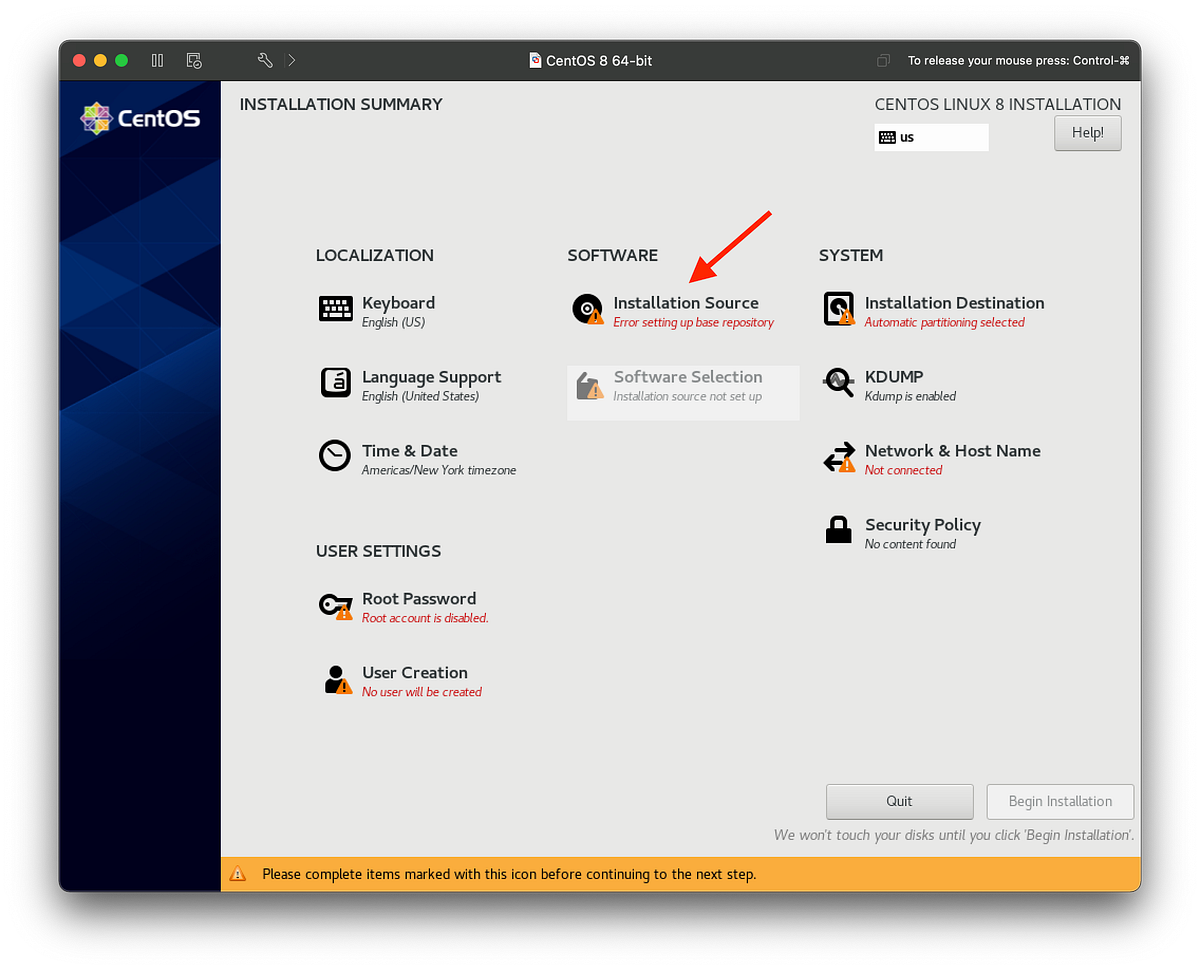Open the Network & Host Name connection icon
The height and width of the screenshot is (970, 1200).
(x=838, y=456)
